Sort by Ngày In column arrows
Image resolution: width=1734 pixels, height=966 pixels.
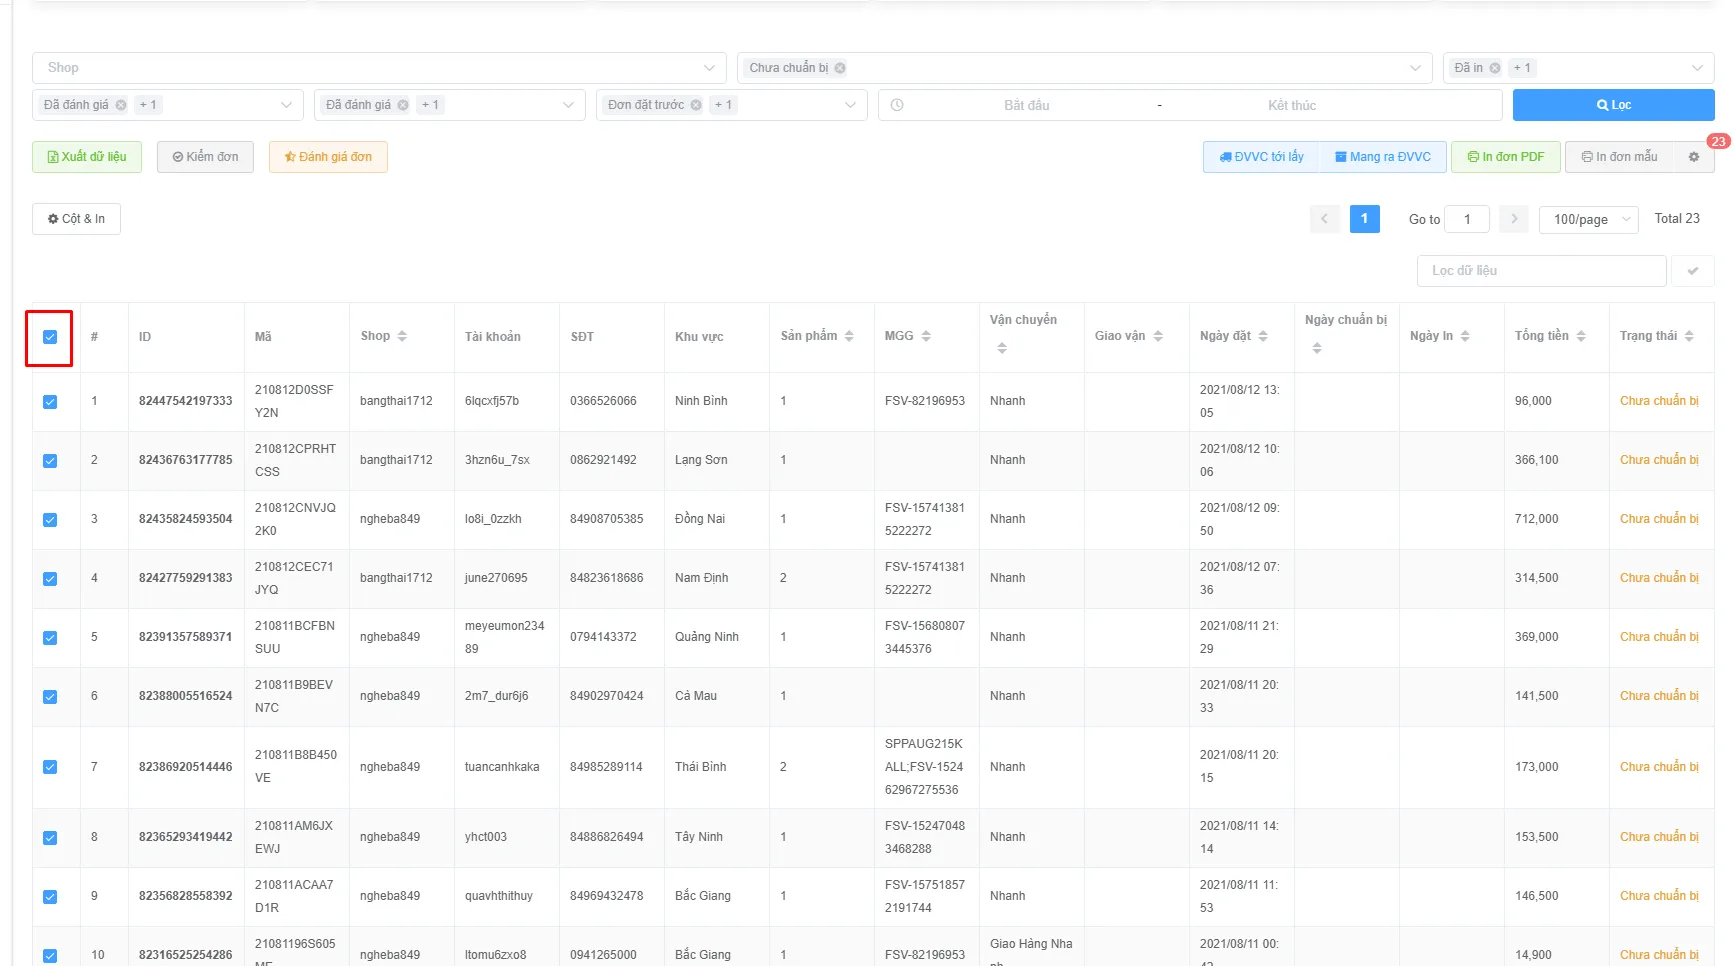tap(1465, 336)
